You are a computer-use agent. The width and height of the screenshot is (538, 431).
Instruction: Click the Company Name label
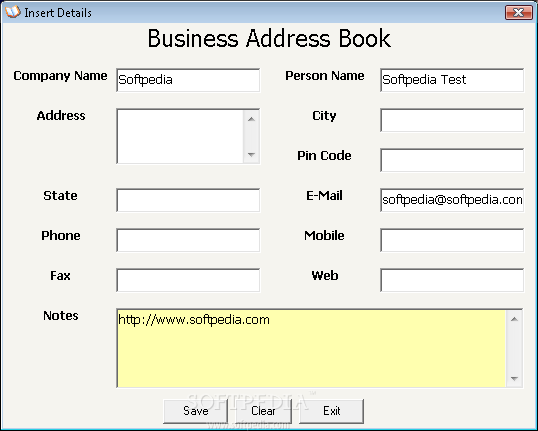coord(60,76)
